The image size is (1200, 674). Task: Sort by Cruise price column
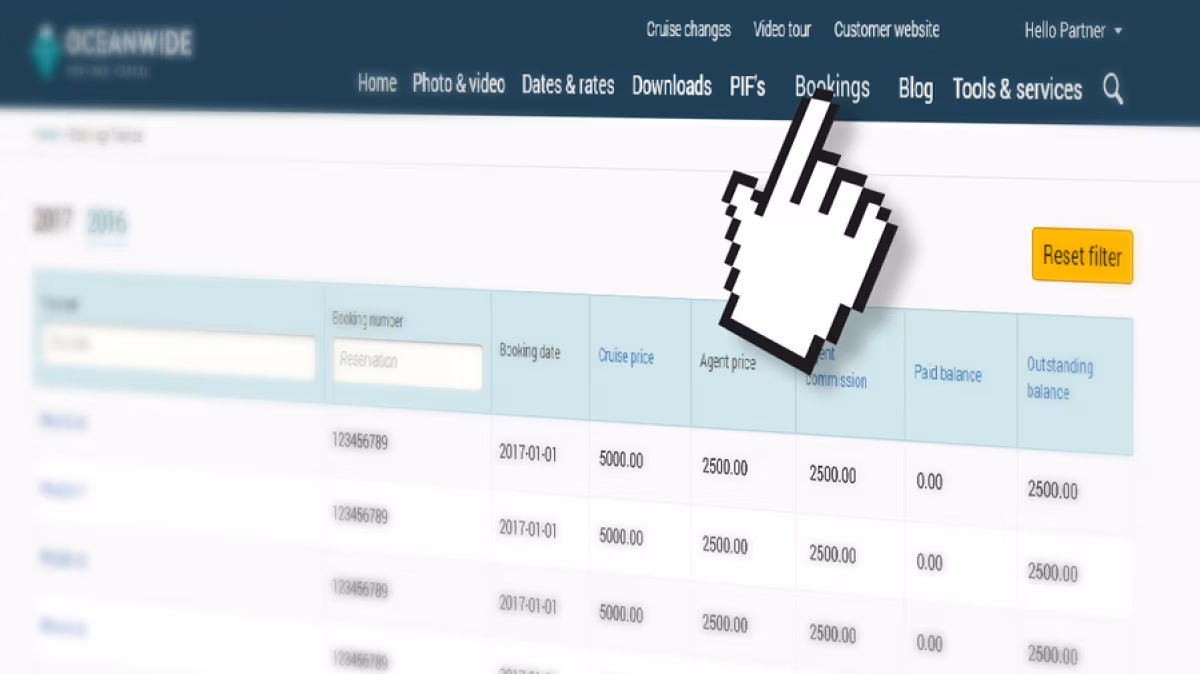[626, 356]
